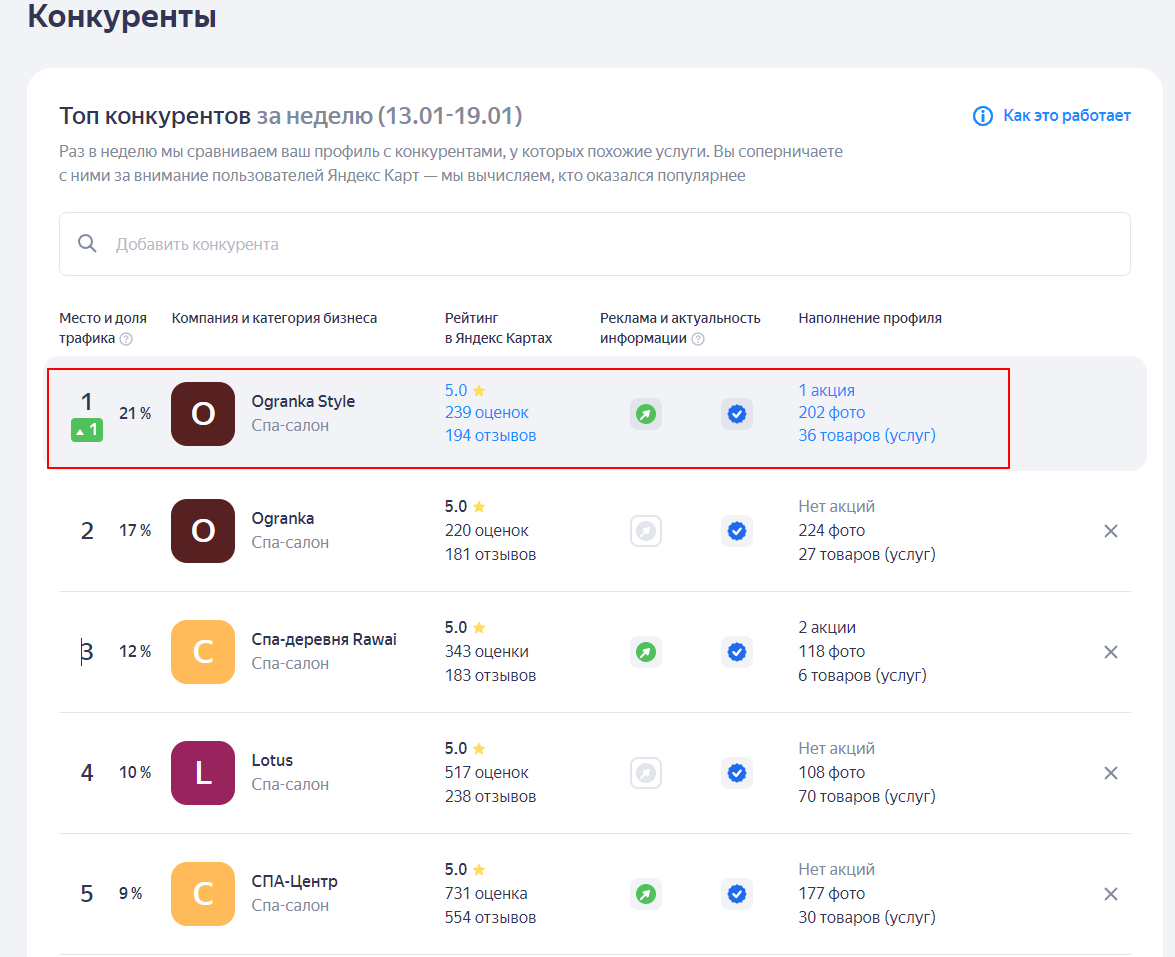Click the '21 %' traffic share of Ogranka Style

pos(135,413)
